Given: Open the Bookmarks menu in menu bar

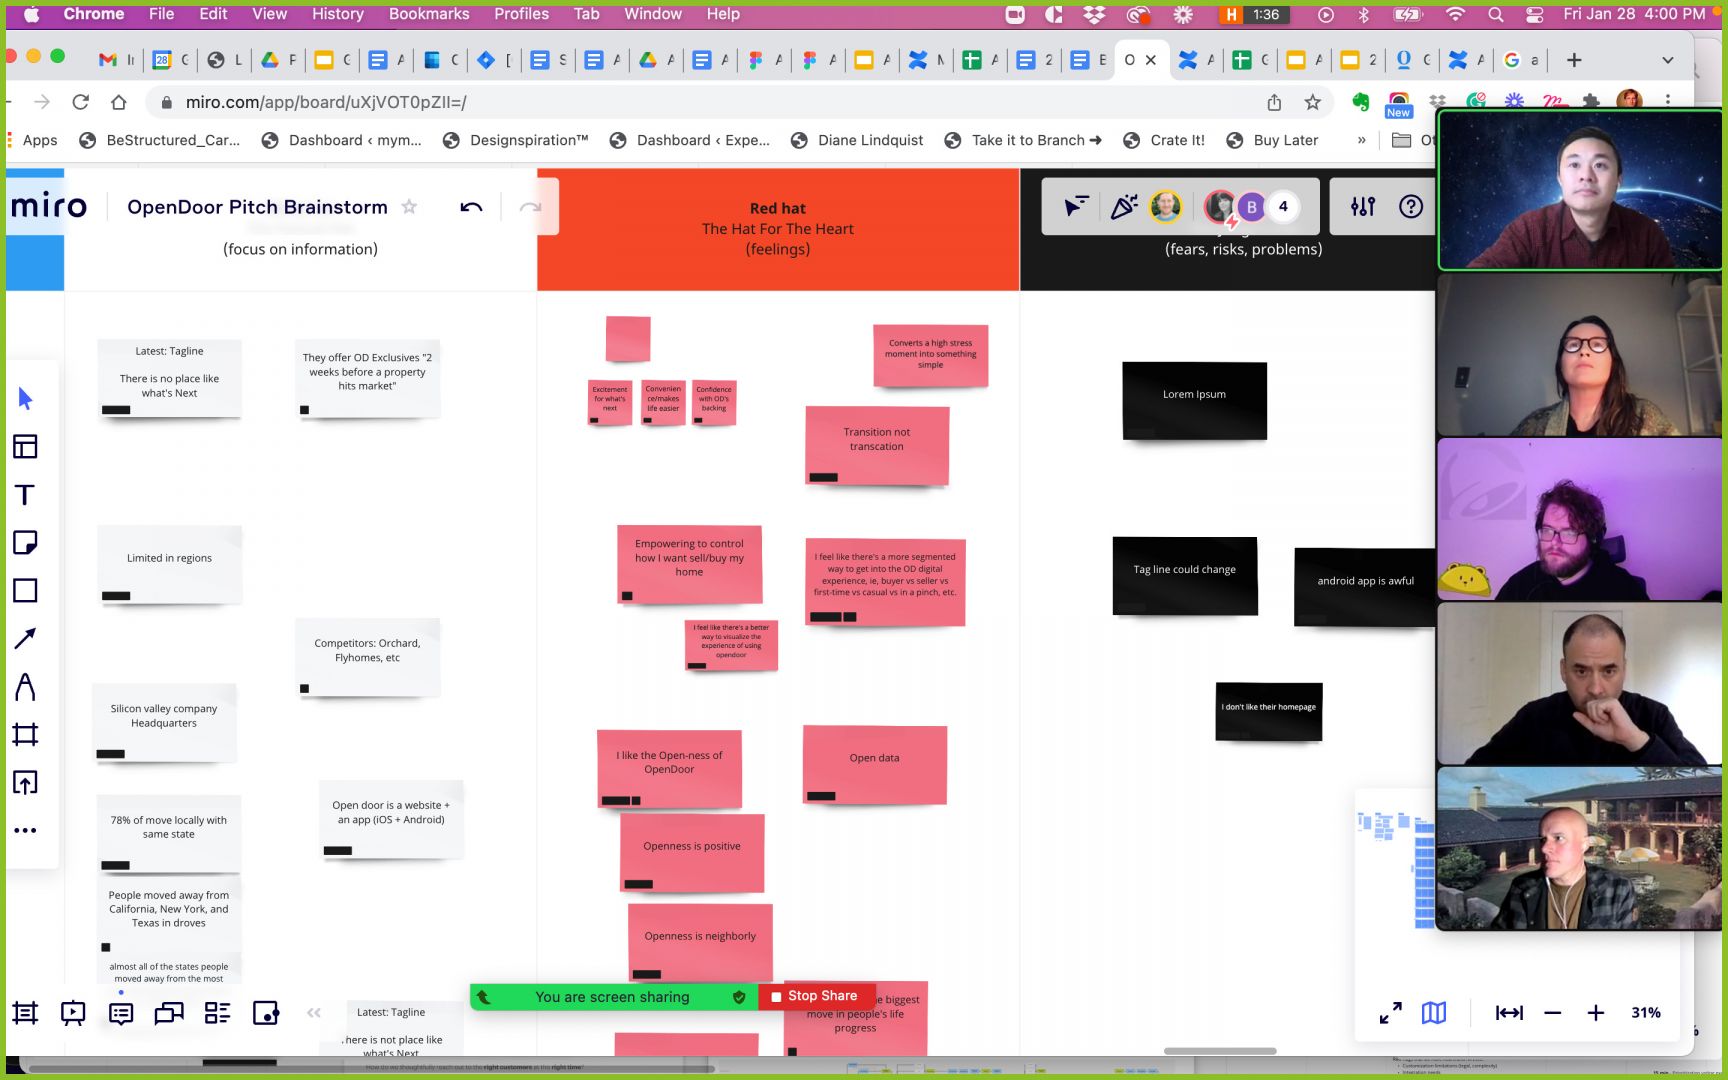Looking at the screenshot, I should coord(429,14).
